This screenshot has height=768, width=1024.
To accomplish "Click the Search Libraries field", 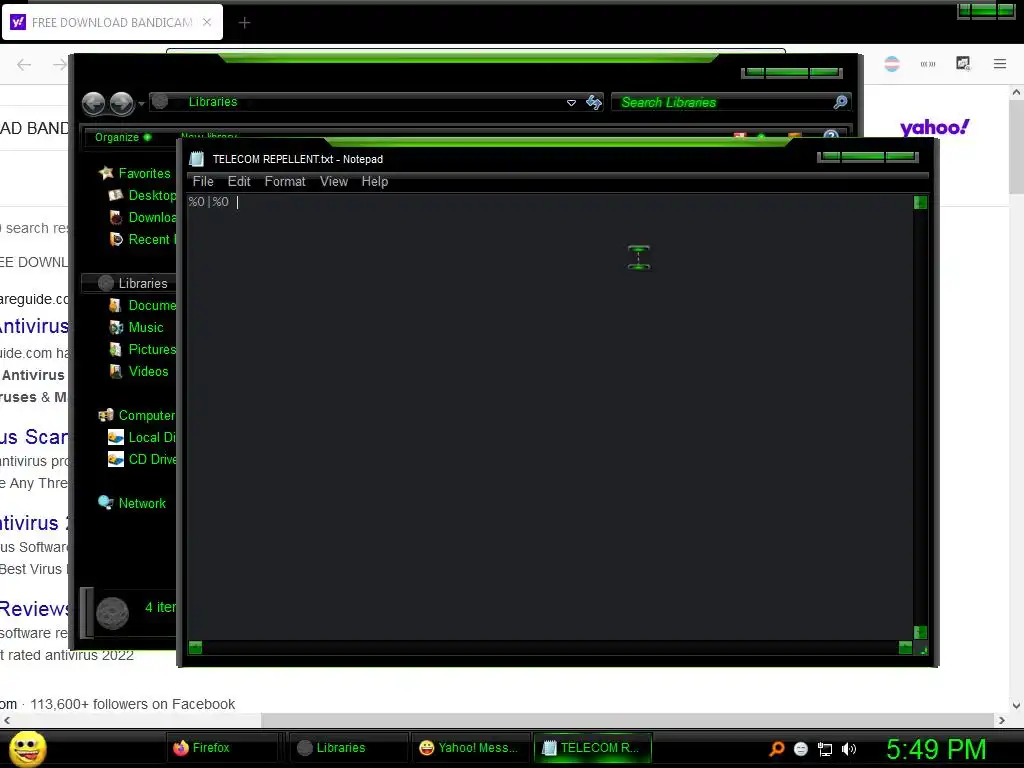I will [x=722, y=103].
